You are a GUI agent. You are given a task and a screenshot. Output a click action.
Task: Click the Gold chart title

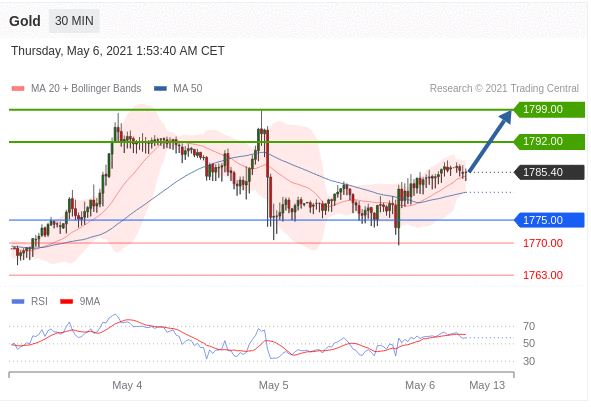click(25, 21)
